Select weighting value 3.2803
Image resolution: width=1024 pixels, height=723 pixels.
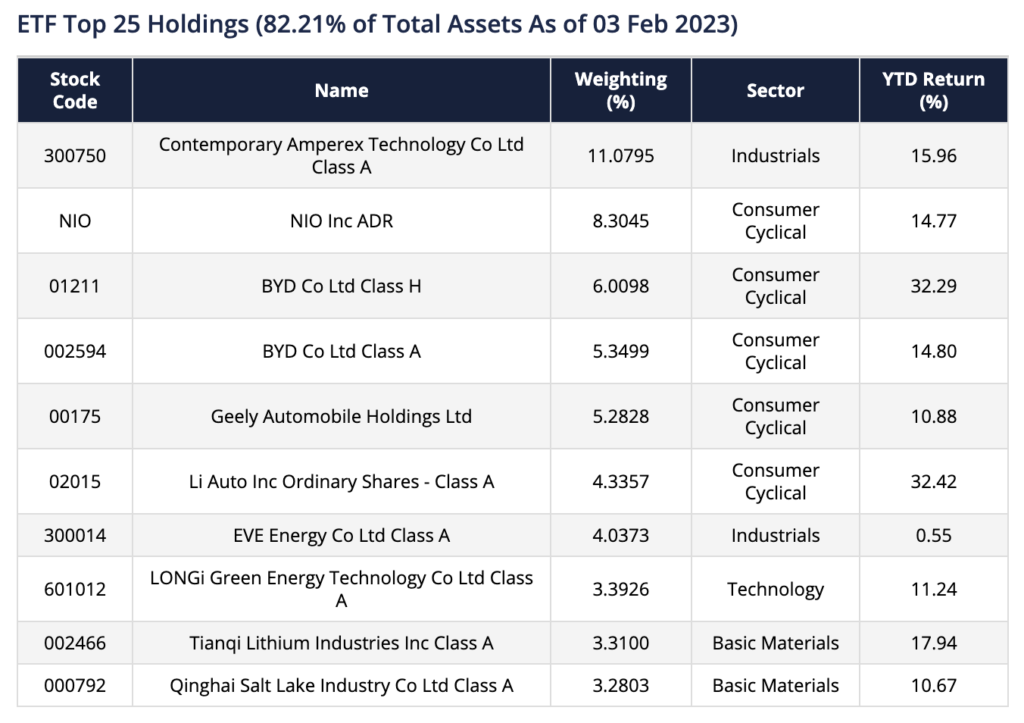coord(620,686)
